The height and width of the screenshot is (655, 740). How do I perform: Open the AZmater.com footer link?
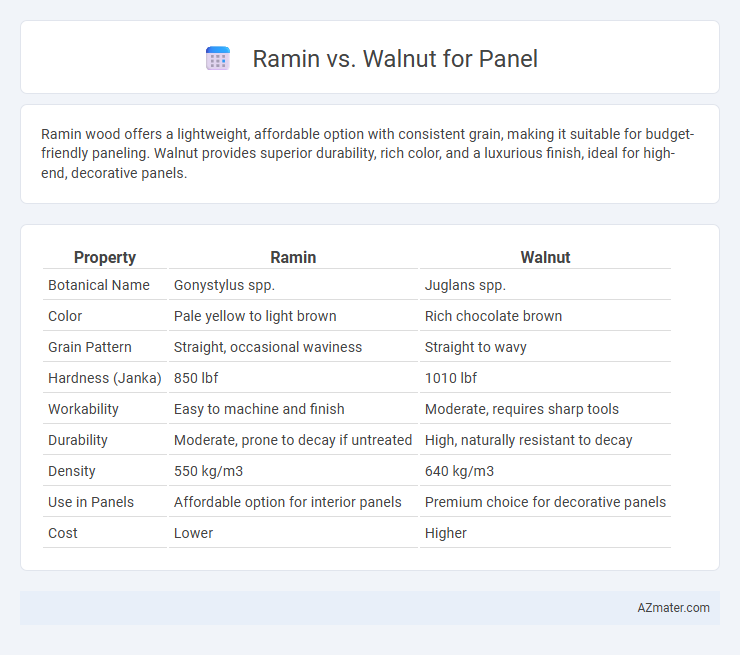tap(673, 608)
